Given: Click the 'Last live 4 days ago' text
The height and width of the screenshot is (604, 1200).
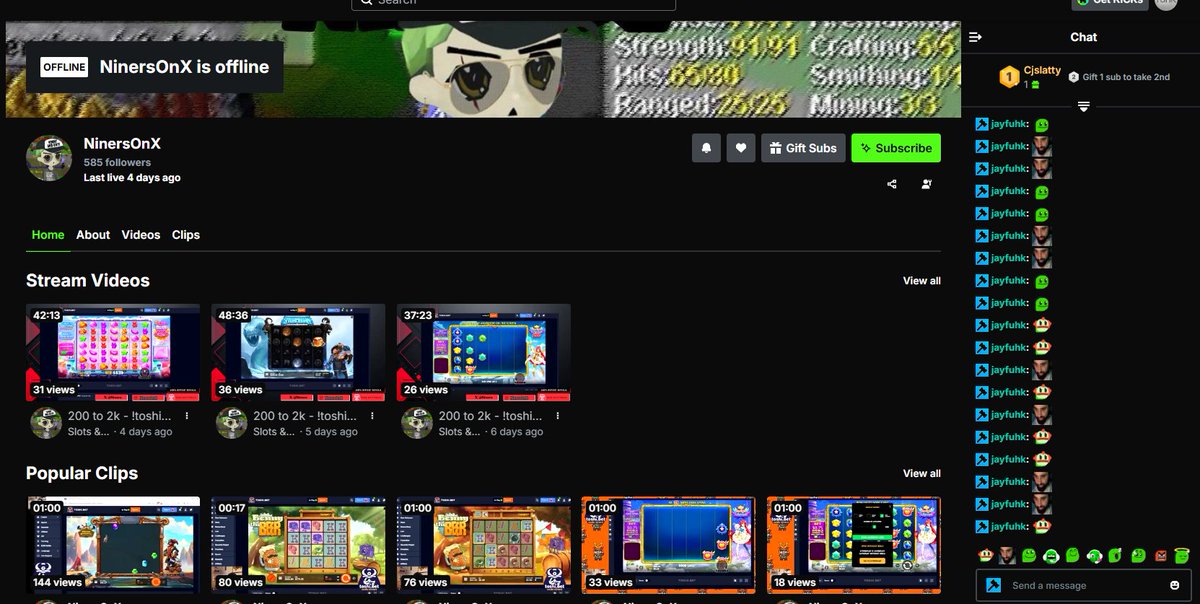Looking at the screenshot, I should coord(132,178).
